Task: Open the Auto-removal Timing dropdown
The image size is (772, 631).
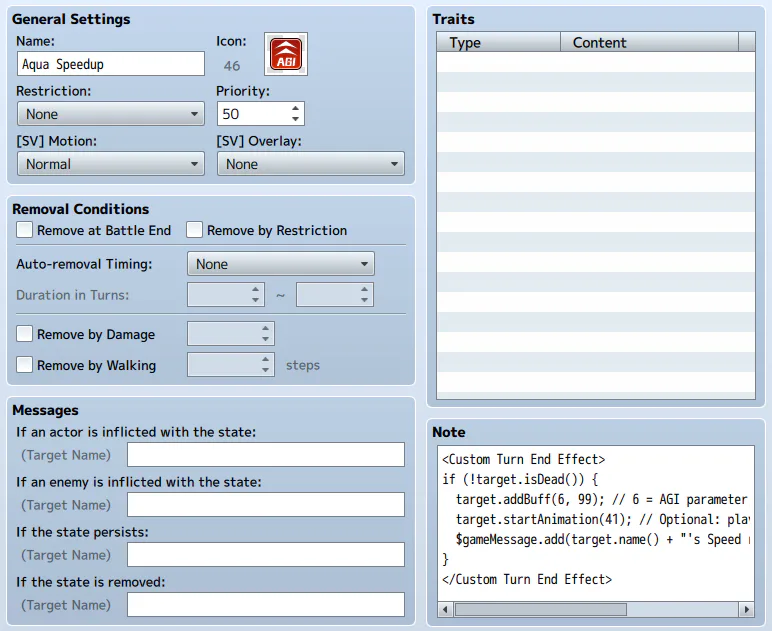Action: pos(281,264)
